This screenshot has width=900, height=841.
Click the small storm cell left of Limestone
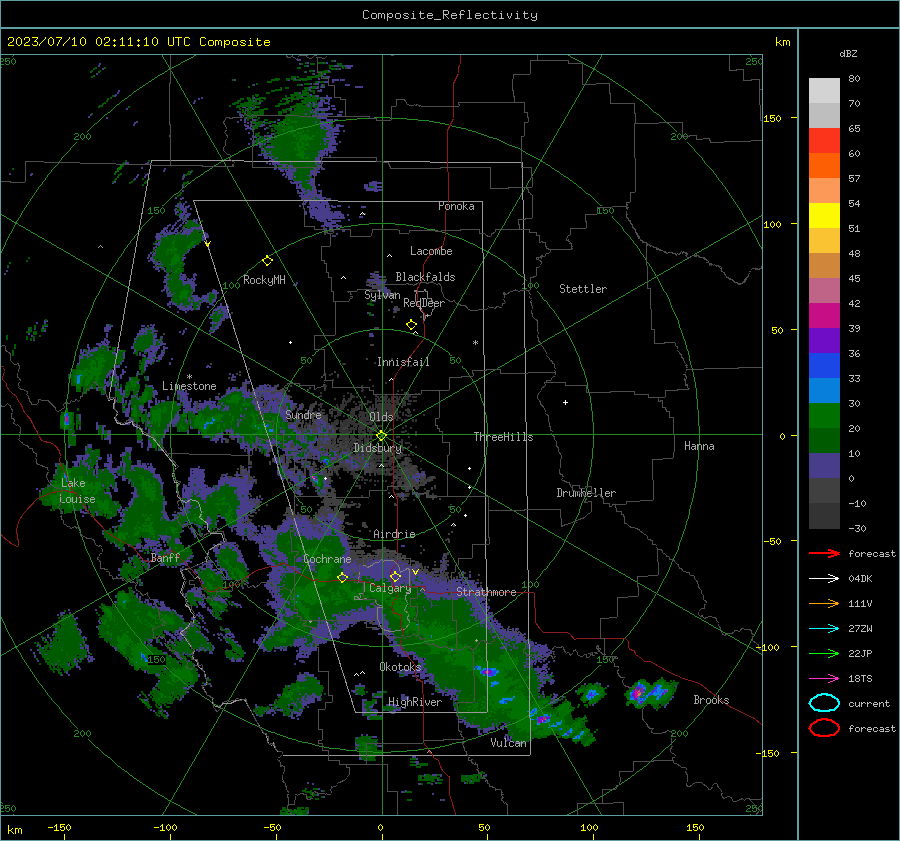pos(67,420)
